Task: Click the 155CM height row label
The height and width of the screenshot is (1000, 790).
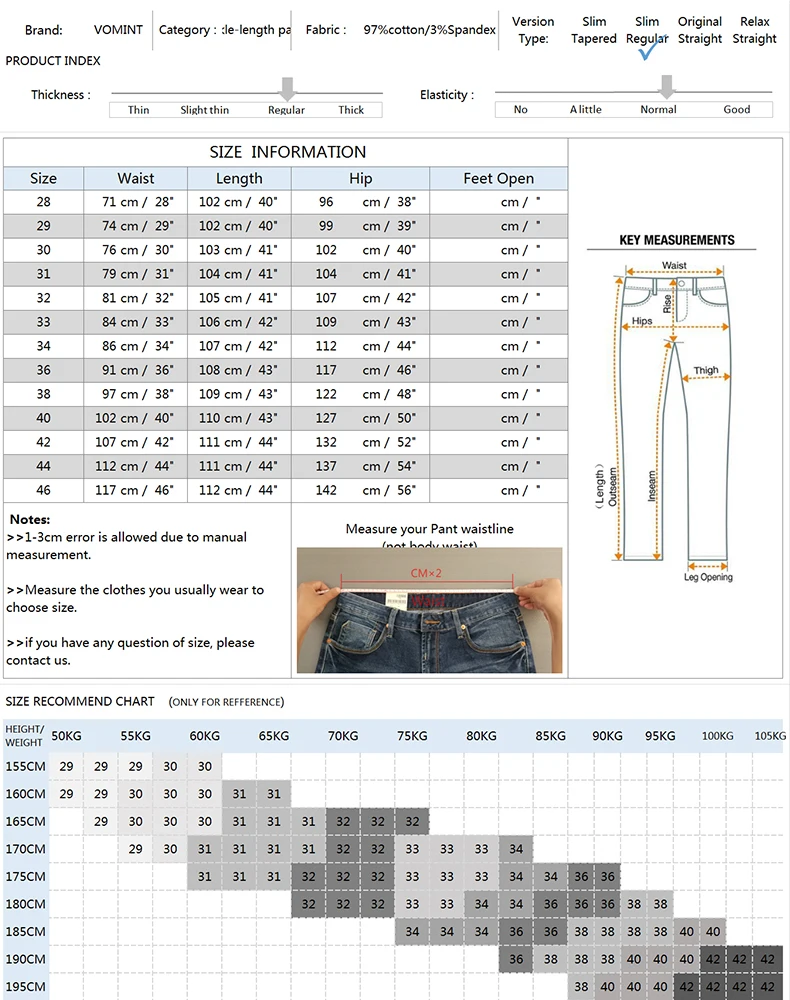Action: point(26,766)
